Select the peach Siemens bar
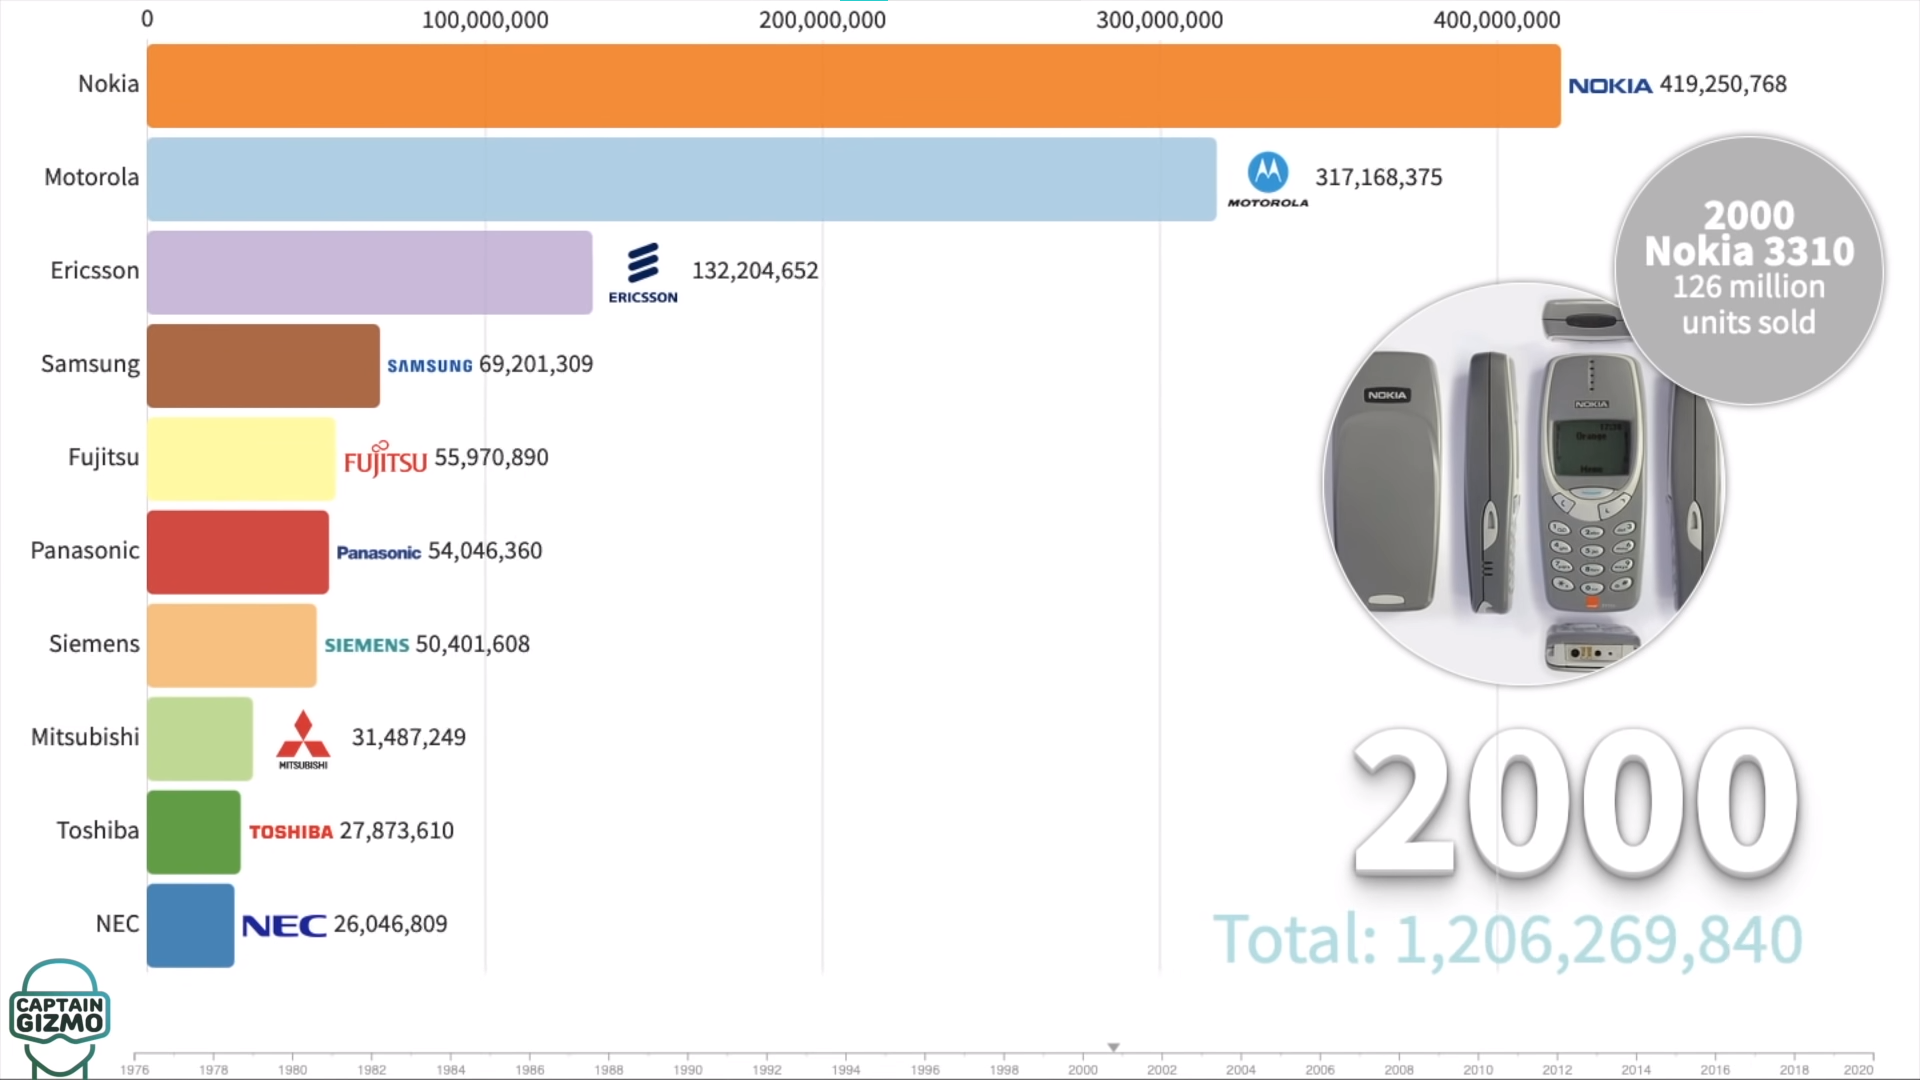The image size is (1920, 1080). [232, 645]
